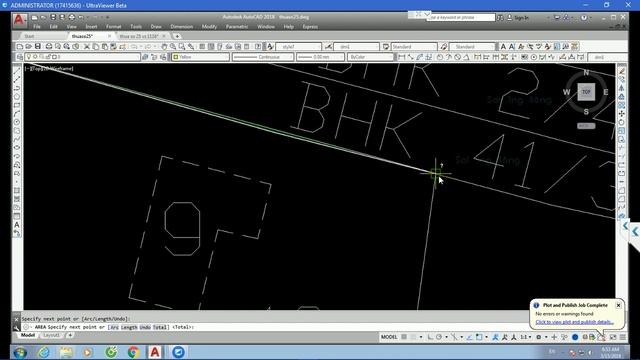Screen dimensions: 640x360
Task: Select the Aligned dimension tool
Action: pyautogui.click(x=411, y=57)
